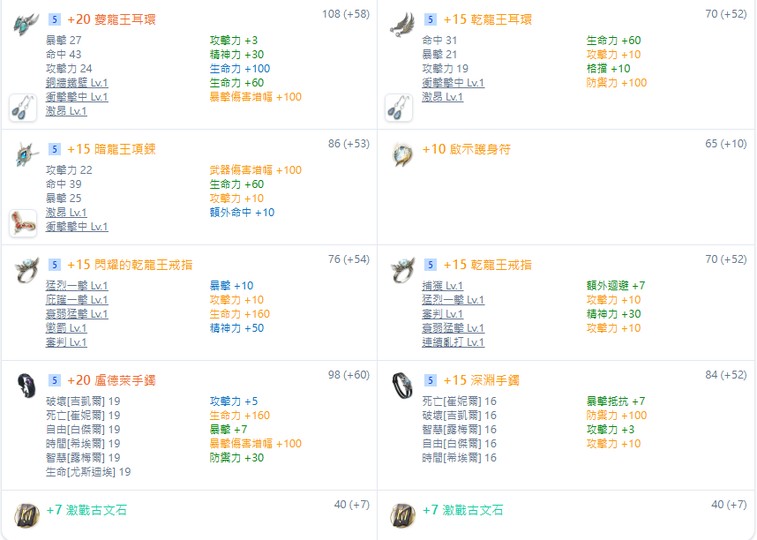Click the 盧德萊手鐲 bracelet icon

26,385
